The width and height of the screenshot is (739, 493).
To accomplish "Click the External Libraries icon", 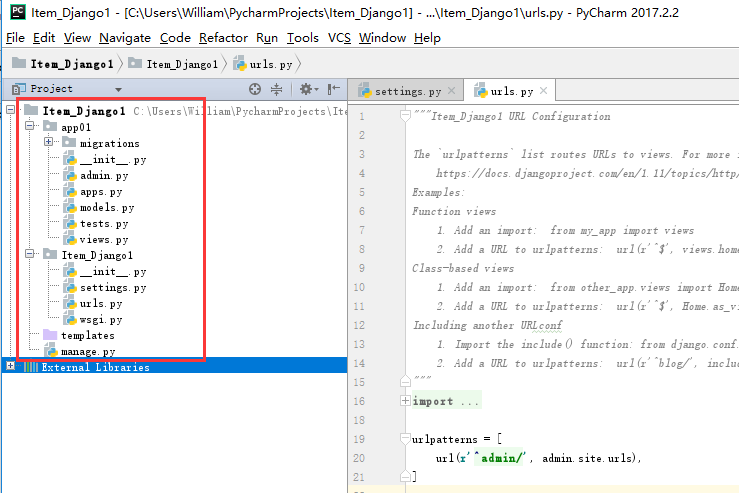I will [31, 367].
